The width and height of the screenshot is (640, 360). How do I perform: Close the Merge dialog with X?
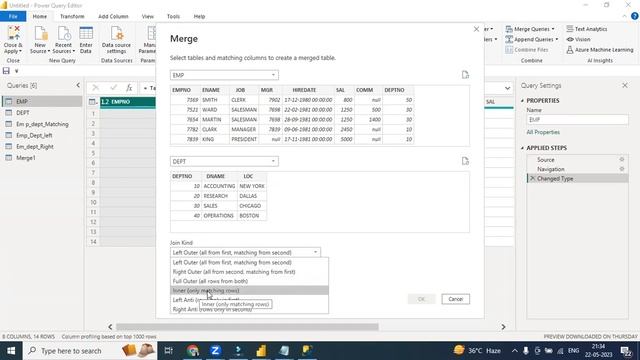[476, 29]
